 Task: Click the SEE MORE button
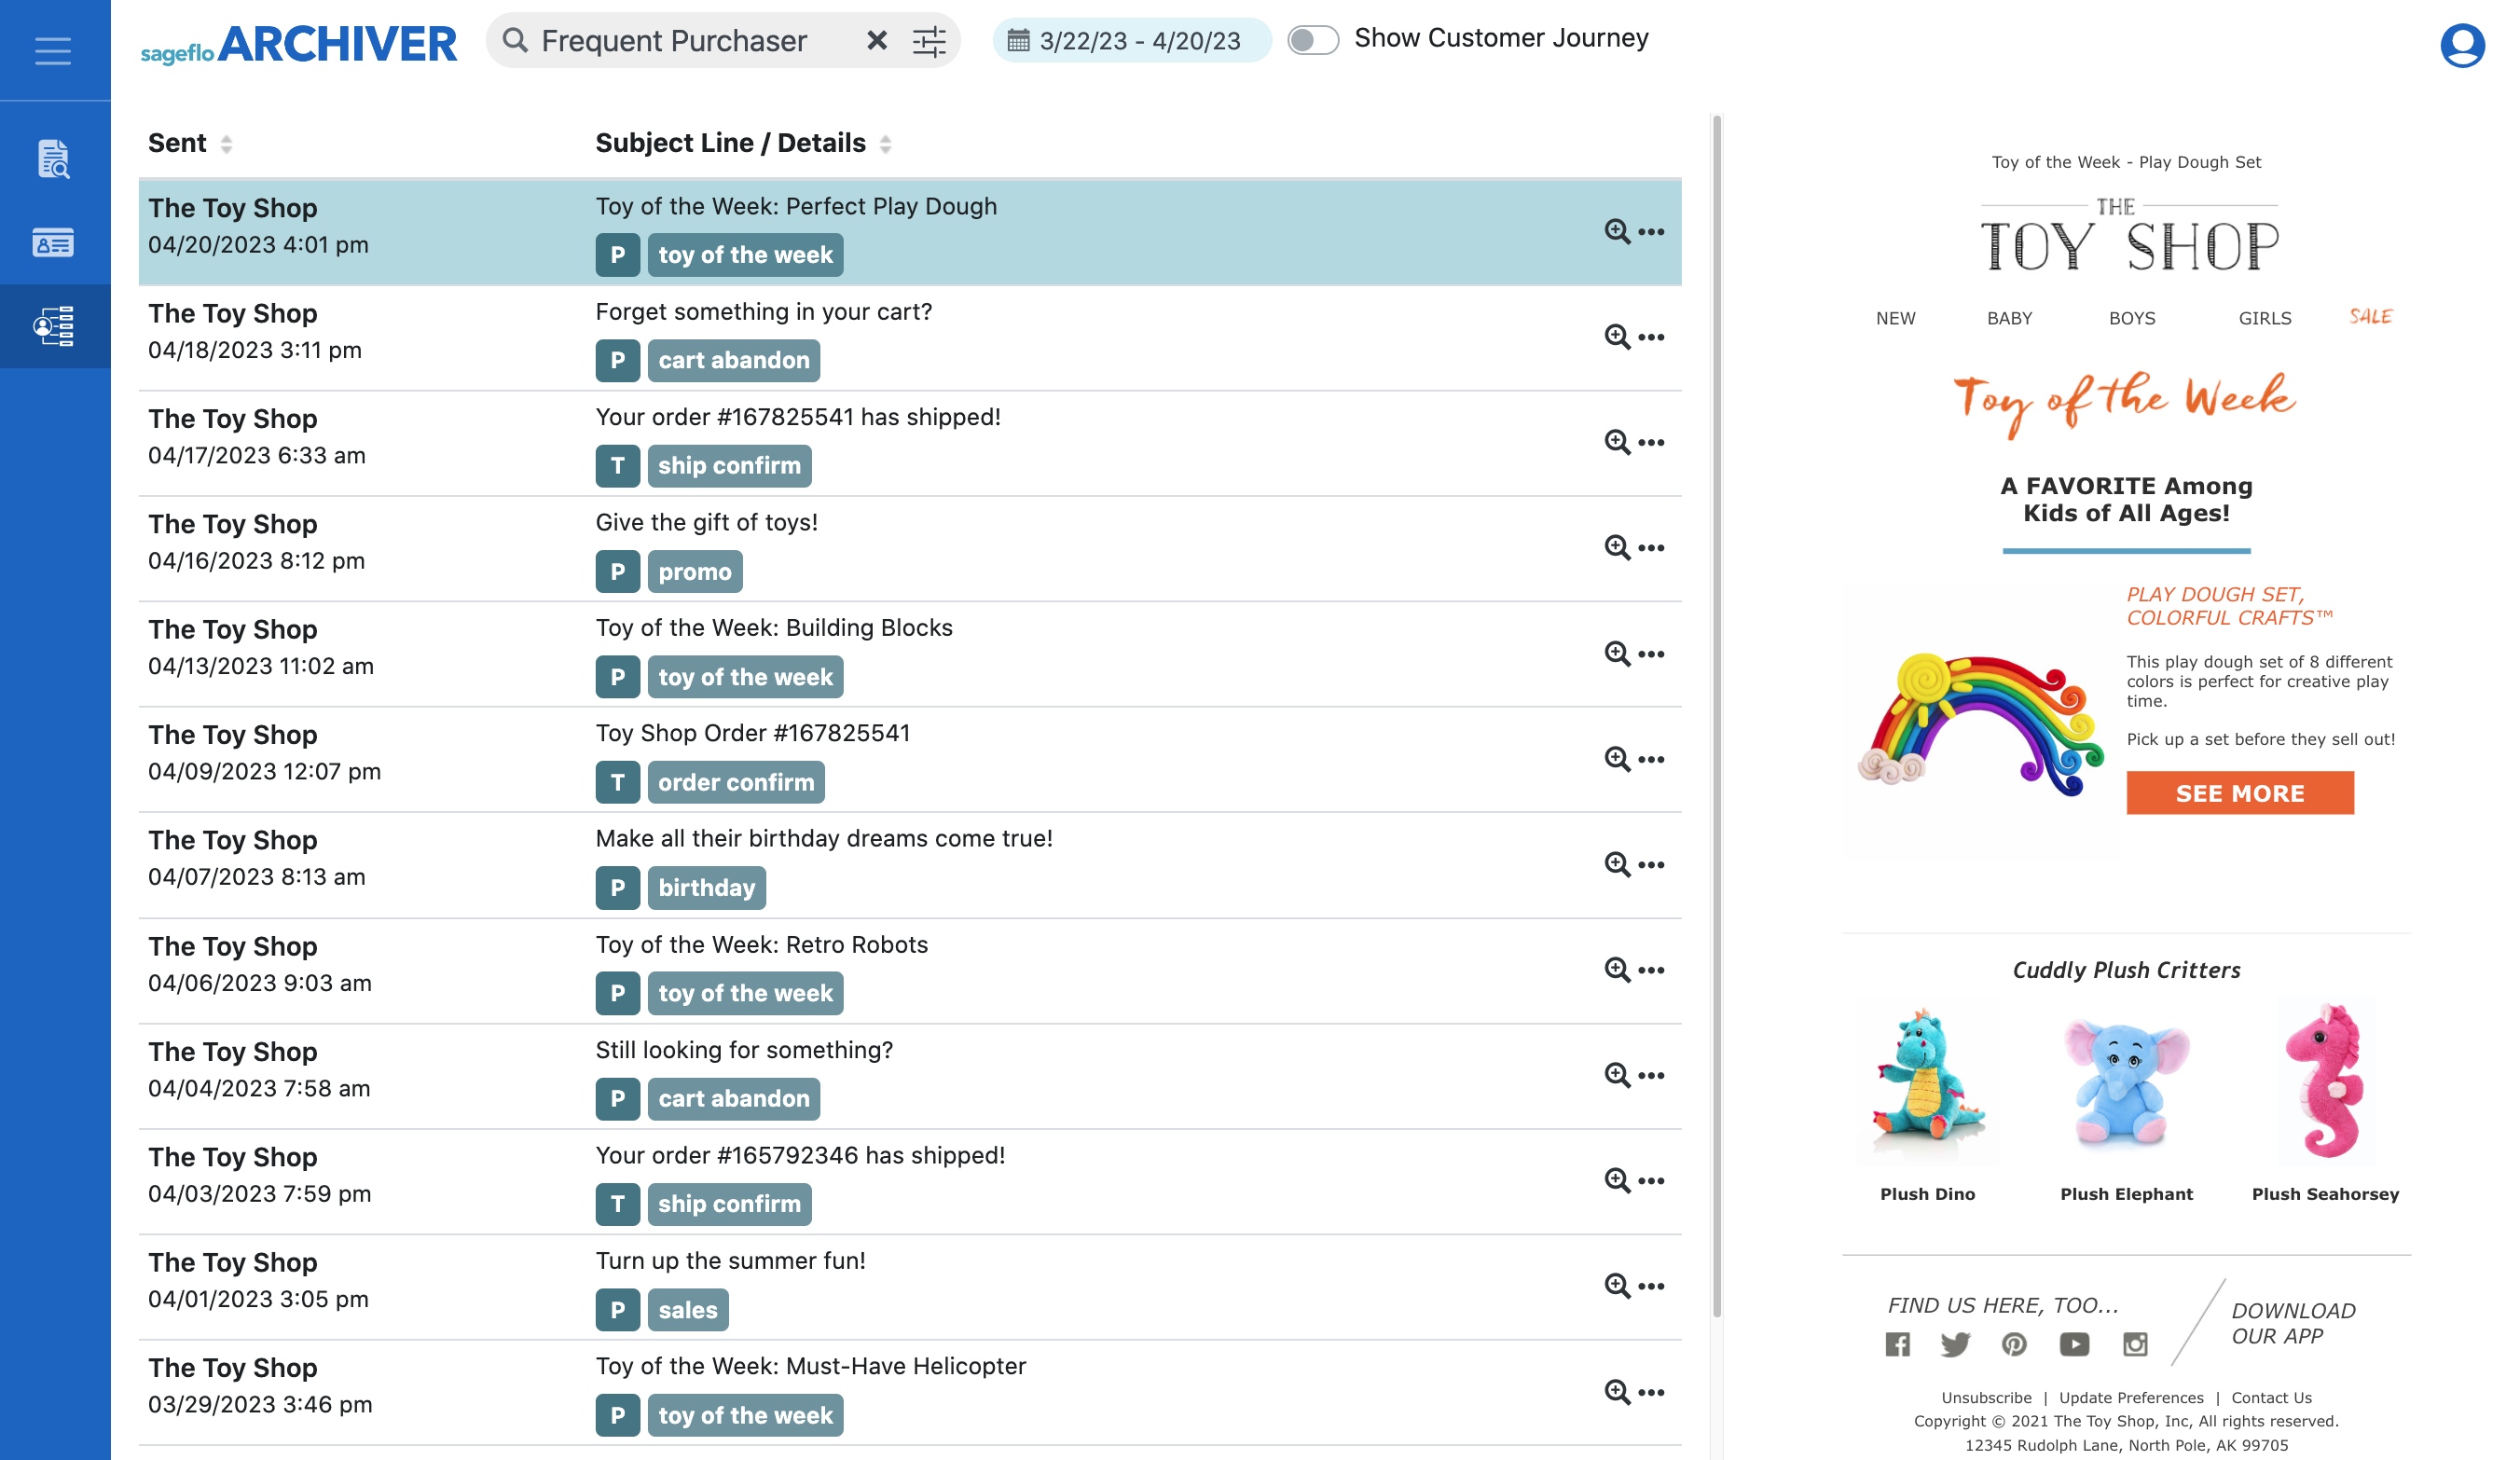2240,793
